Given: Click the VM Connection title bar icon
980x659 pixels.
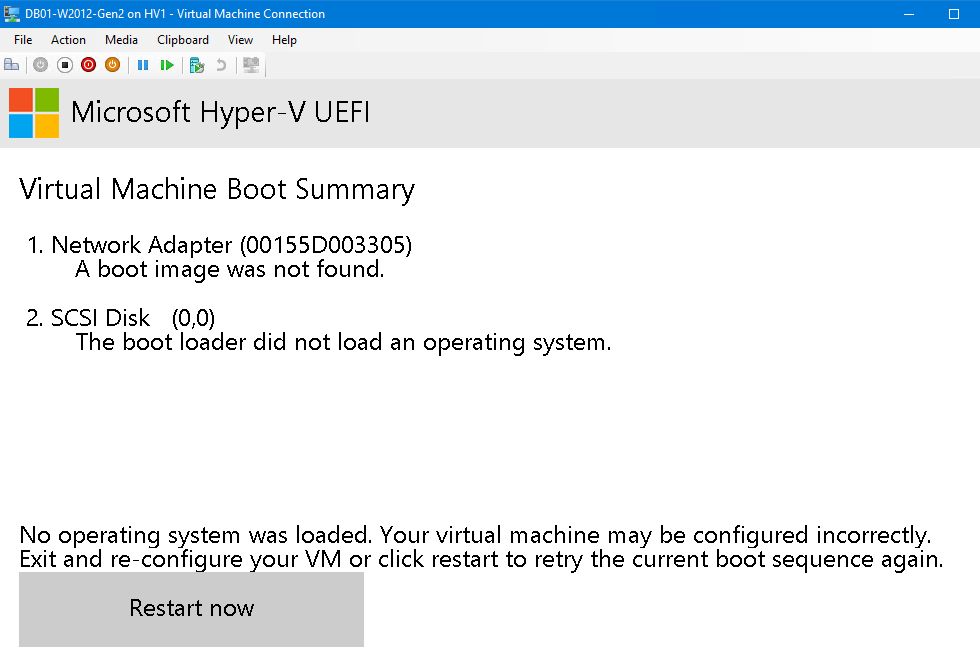Looking at the screenshot, I should point(11,14).
